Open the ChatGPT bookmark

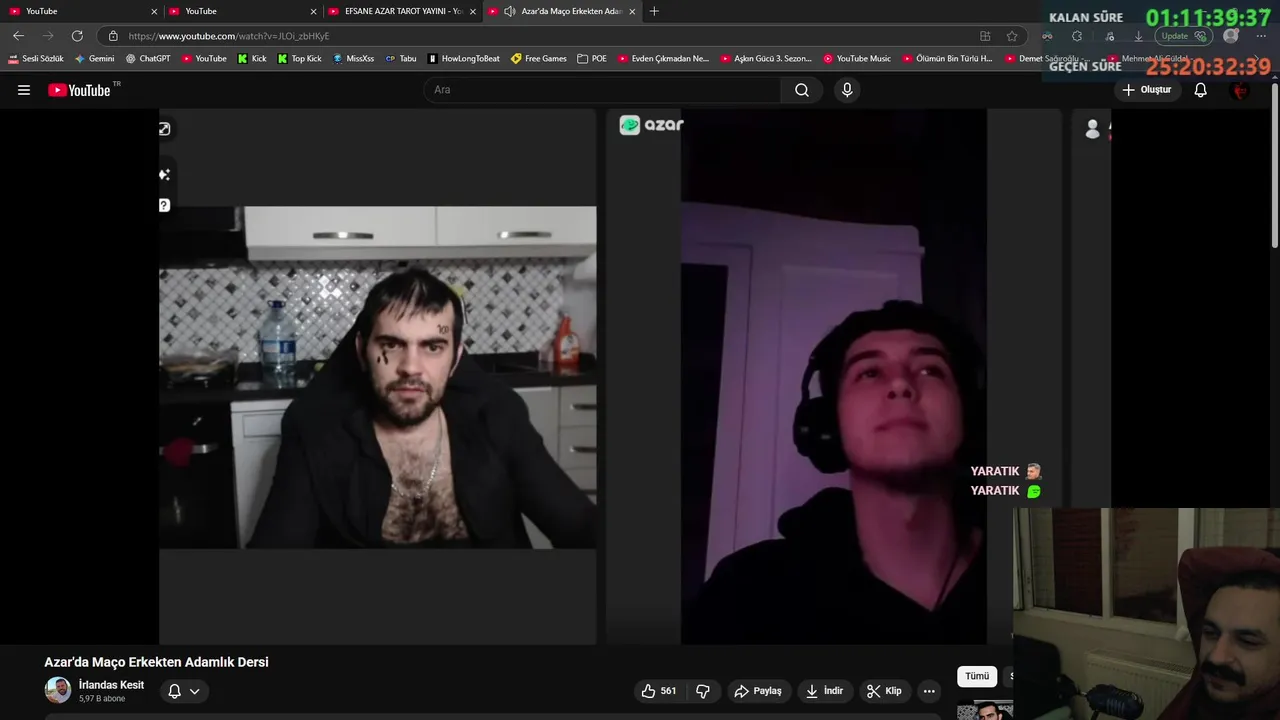coord(148,59)
